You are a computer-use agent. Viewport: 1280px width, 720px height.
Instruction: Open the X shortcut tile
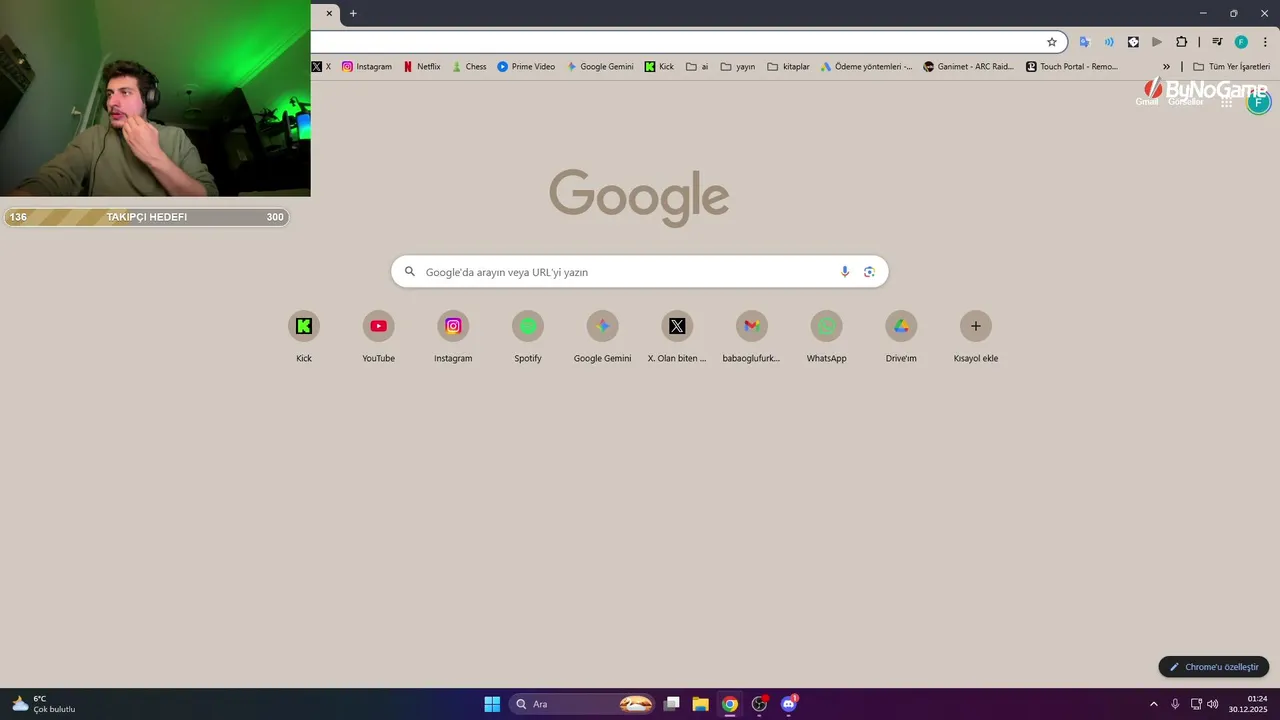pyautogui.click(x=677, y=326)
